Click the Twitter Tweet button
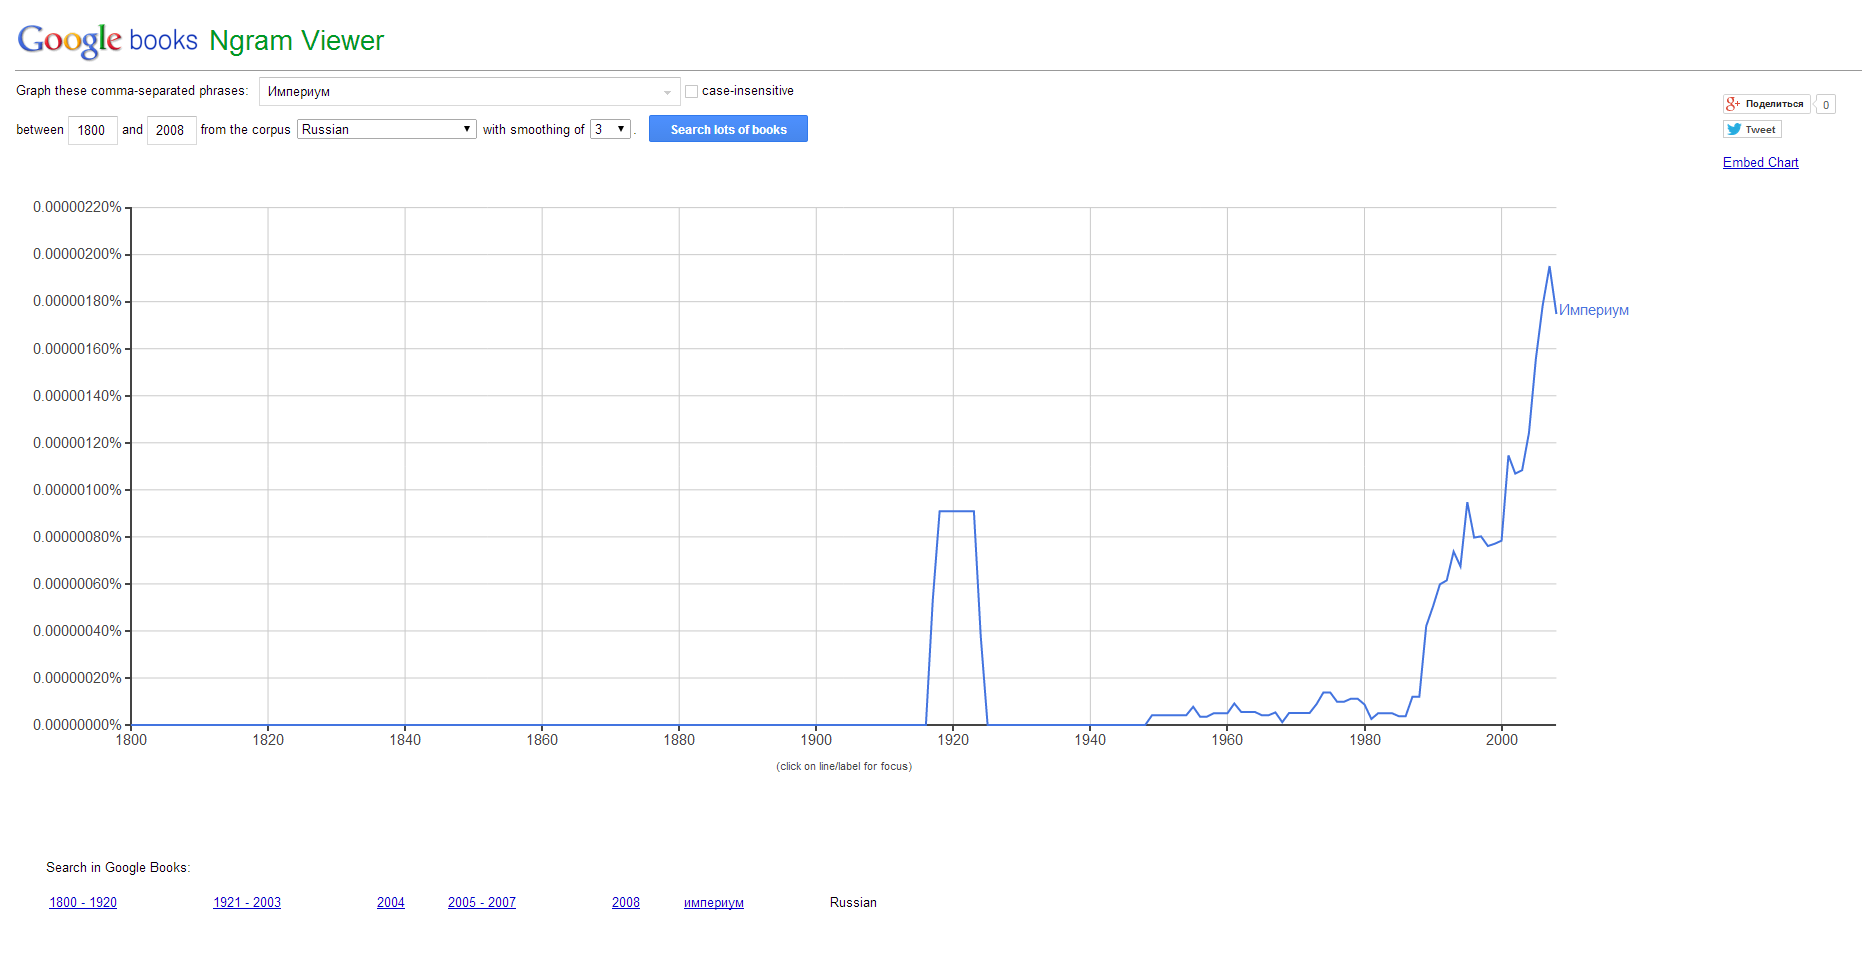Viewport: 1862px width, 955px height. point(1752,129)
